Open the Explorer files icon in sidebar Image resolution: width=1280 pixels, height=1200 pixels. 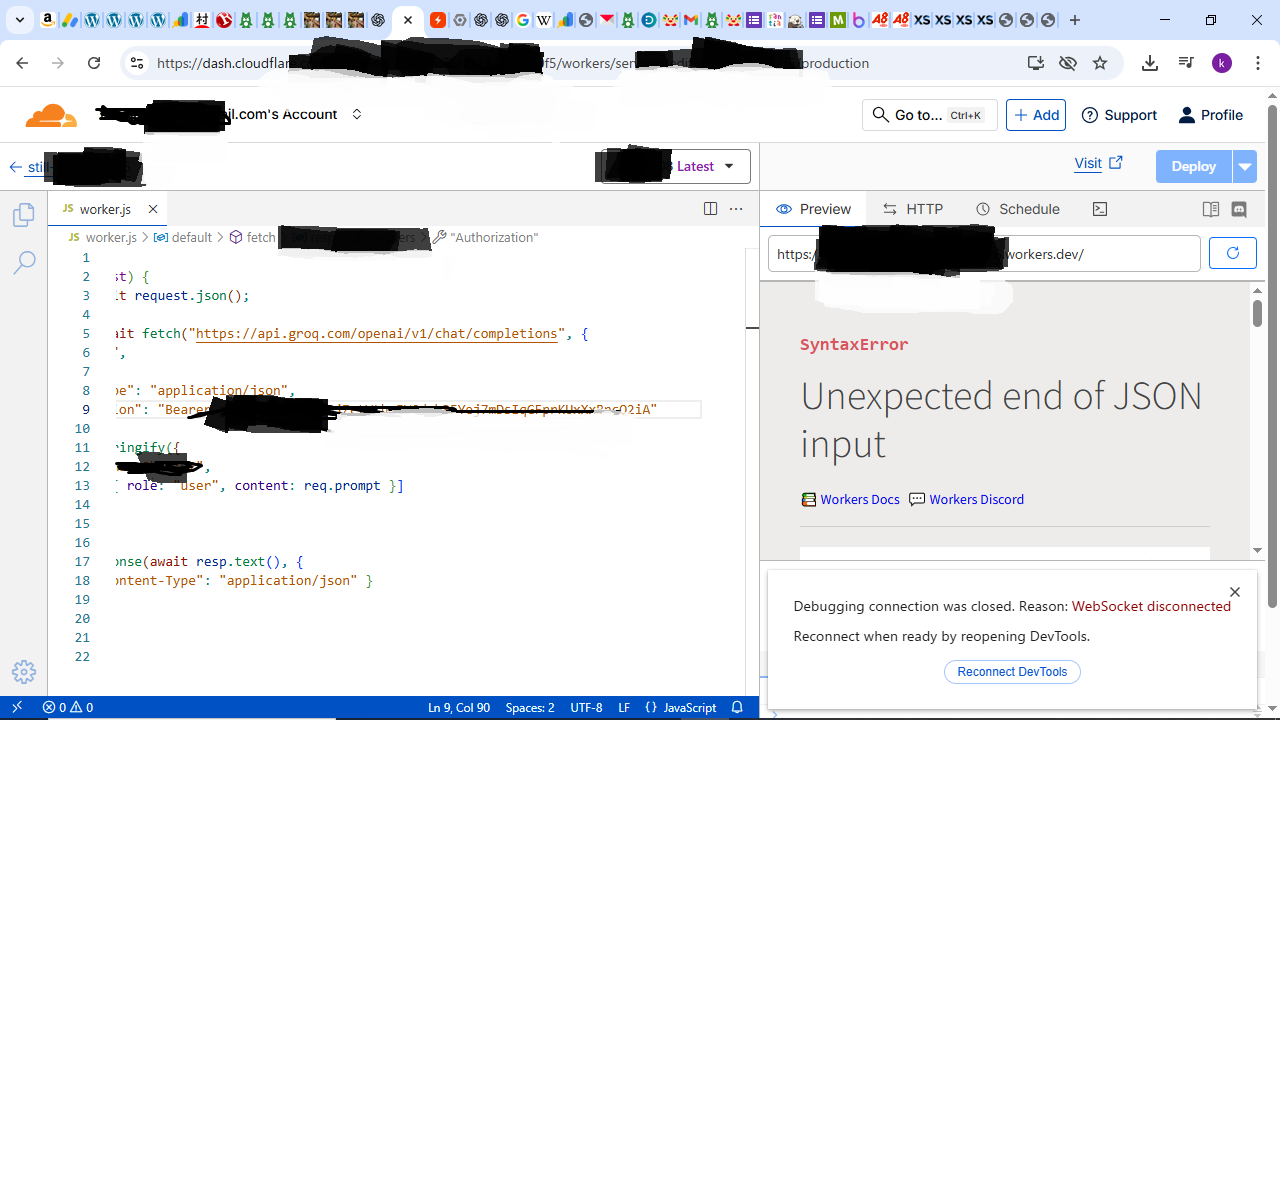[x=24, y=215]
